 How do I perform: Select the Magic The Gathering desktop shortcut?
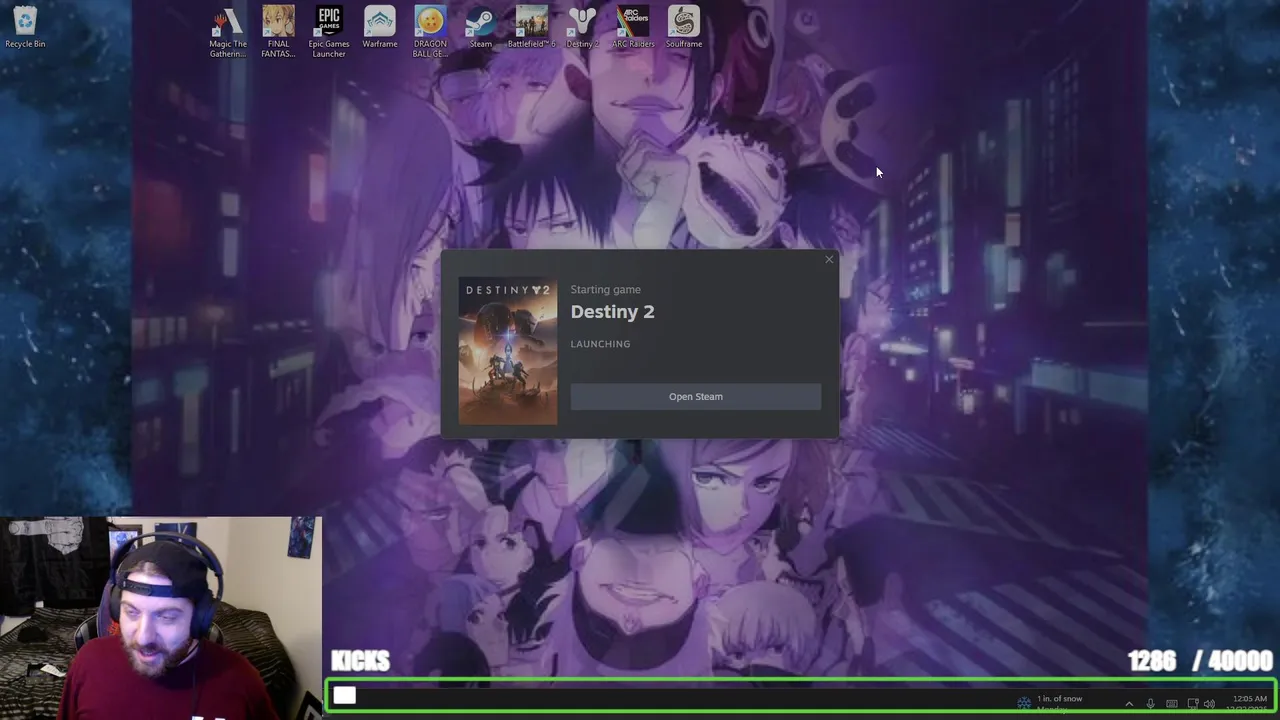[x=228, y=32]
